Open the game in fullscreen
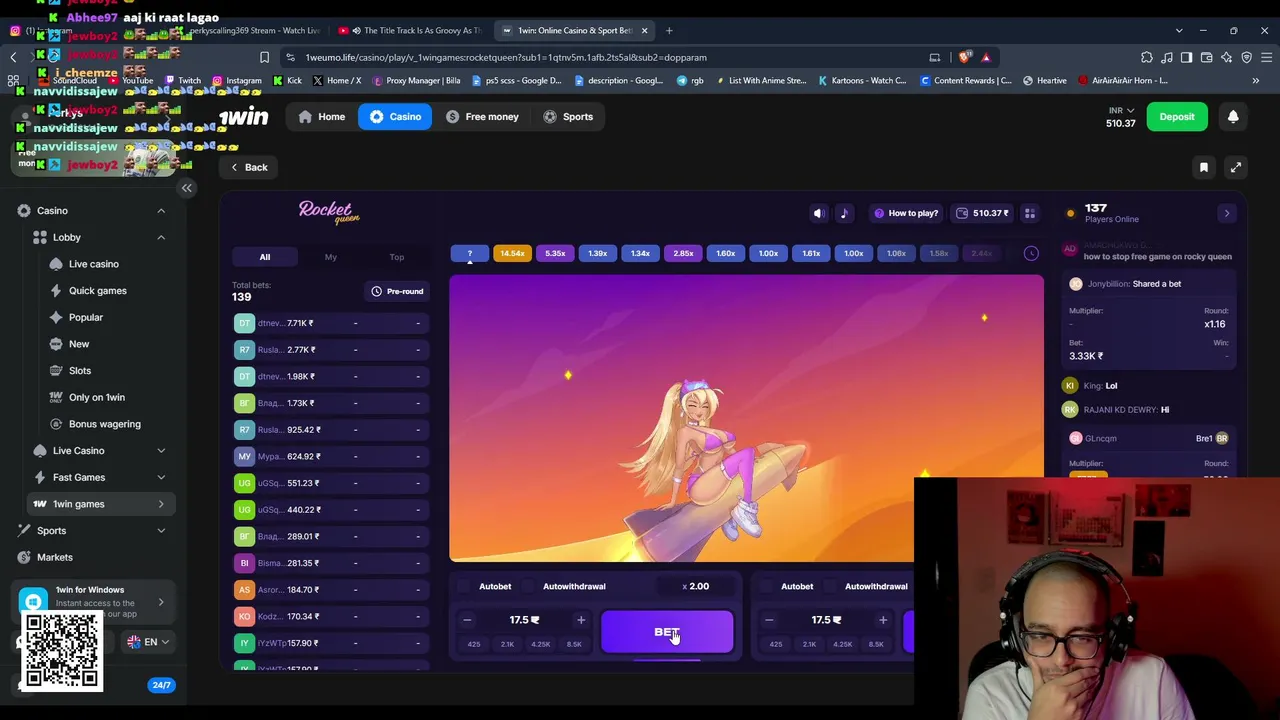This screenshot has height=720, width=1280. (1236, 167)
